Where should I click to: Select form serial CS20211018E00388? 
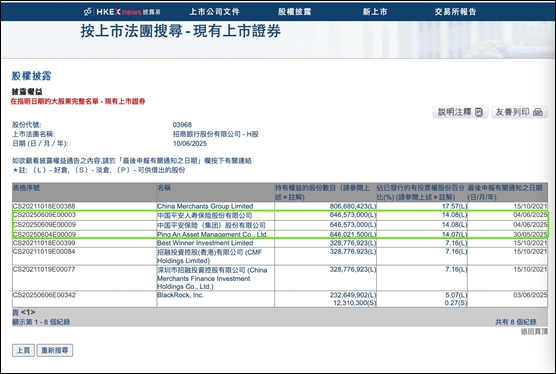44,206
